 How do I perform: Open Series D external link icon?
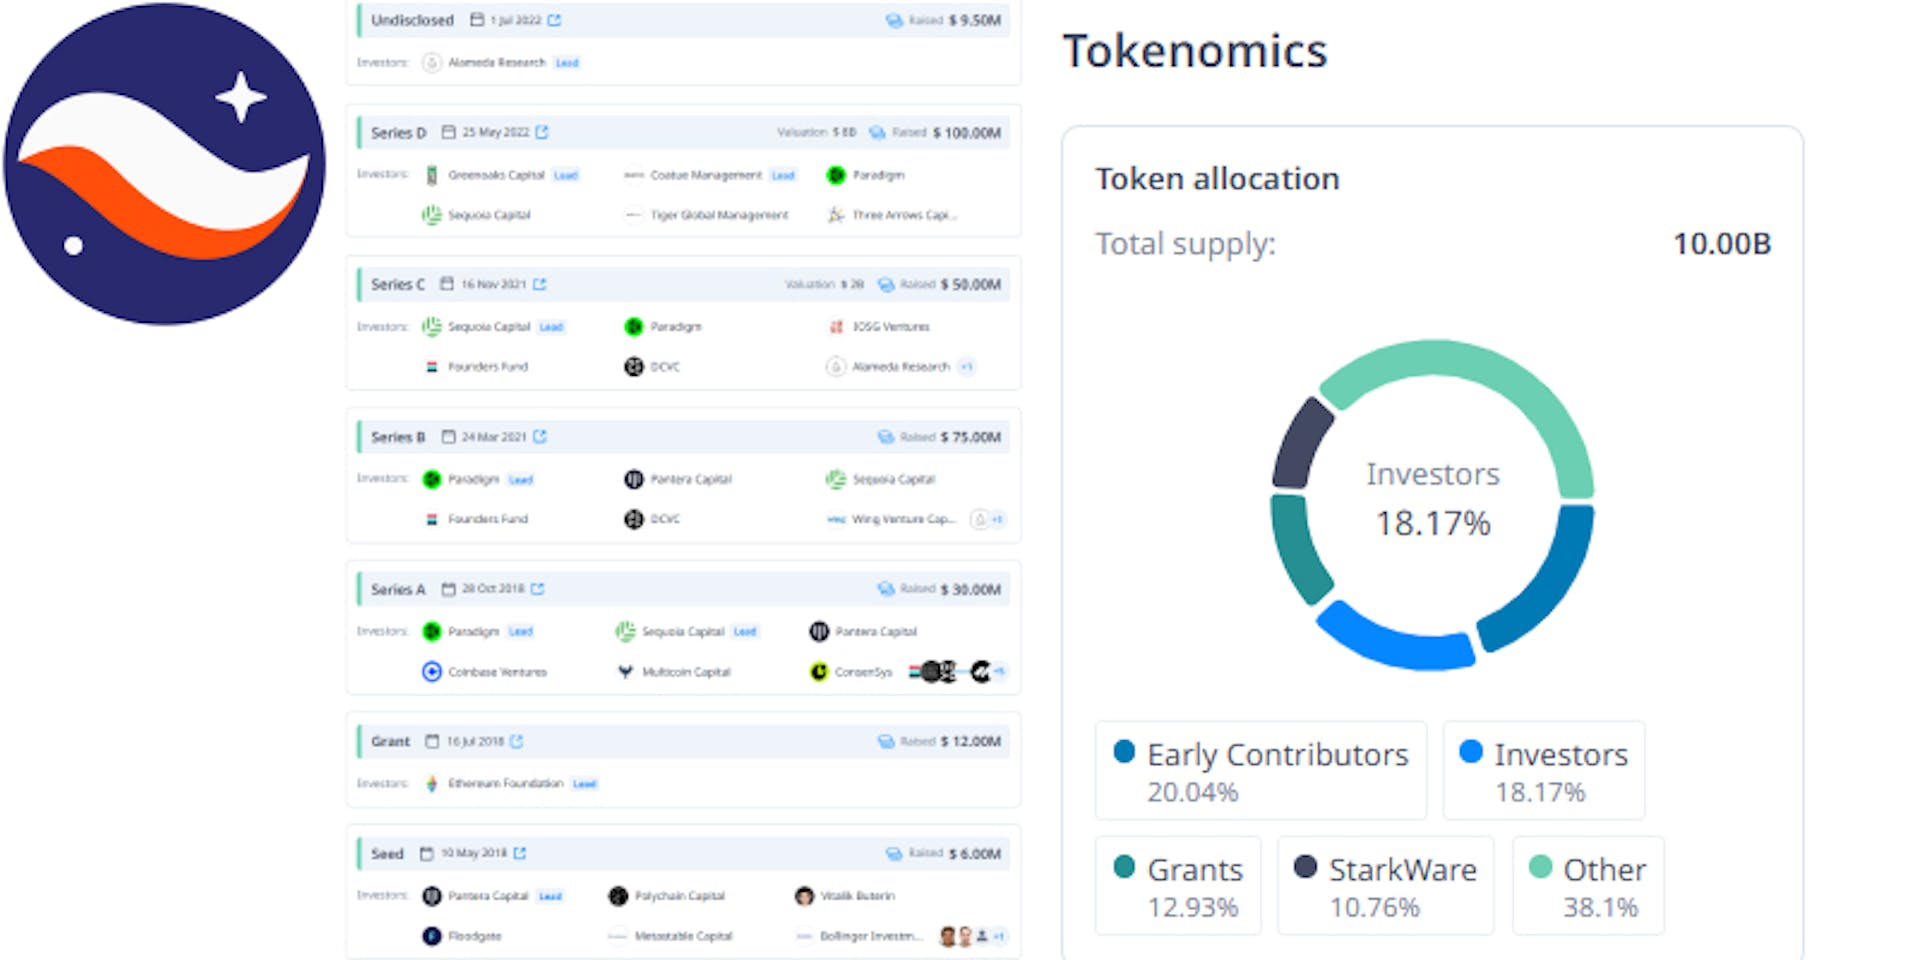pyautogui.click(x=542, y=132)
